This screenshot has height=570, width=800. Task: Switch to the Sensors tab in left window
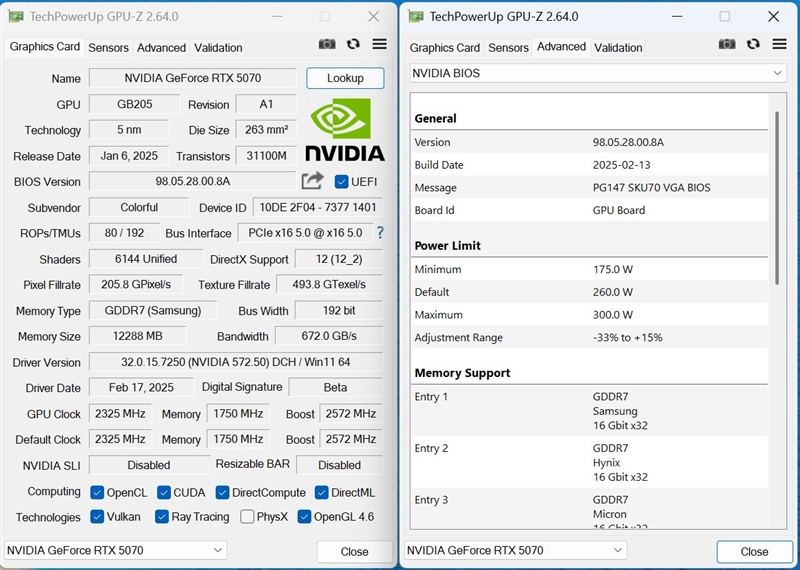click(108, 48)
